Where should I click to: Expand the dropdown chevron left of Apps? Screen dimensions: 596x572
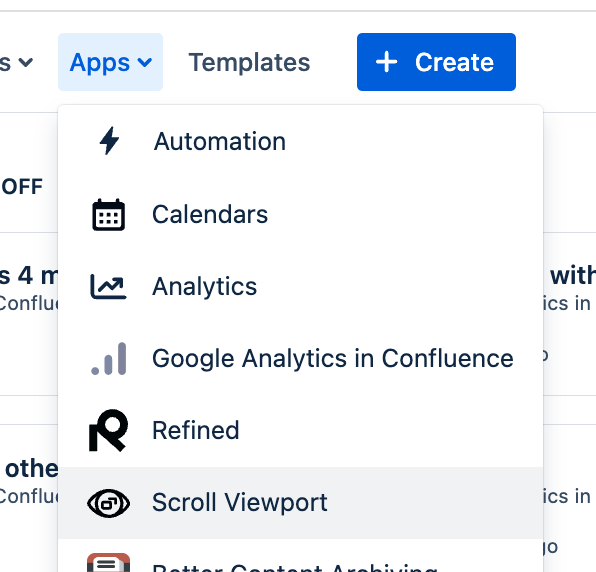pyautogui.click(x=25, y=62)
